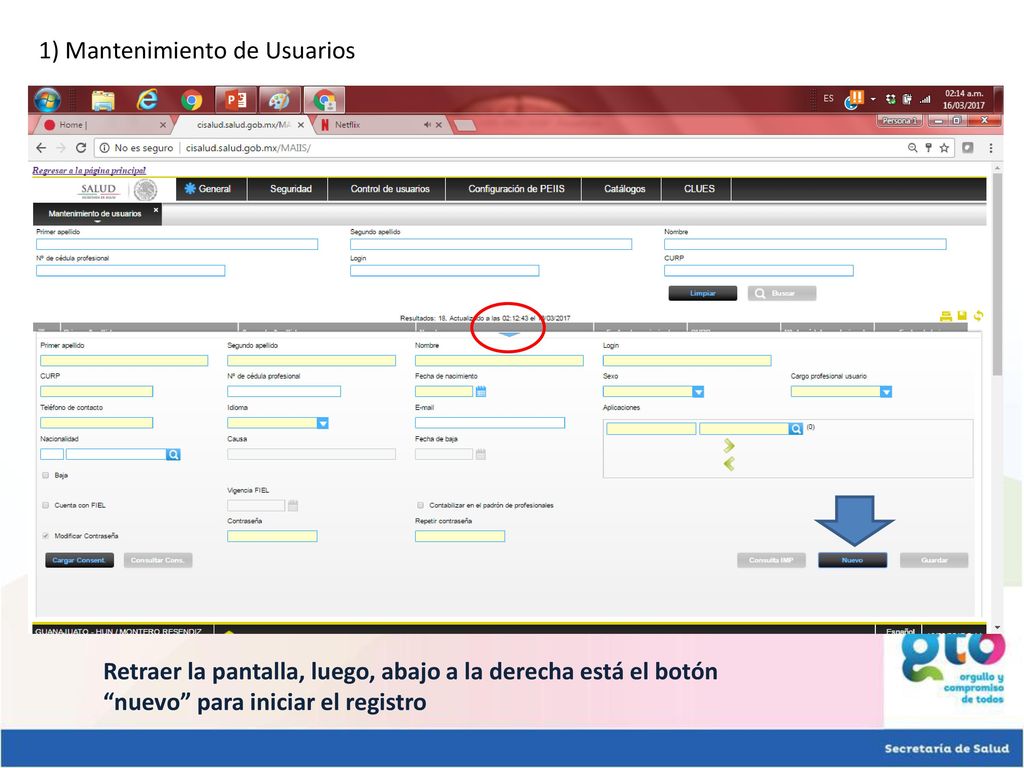This screenshot has height=768, width=1024.
Task: Switch to PowerPoint in the taskbar
Action: 236,100
